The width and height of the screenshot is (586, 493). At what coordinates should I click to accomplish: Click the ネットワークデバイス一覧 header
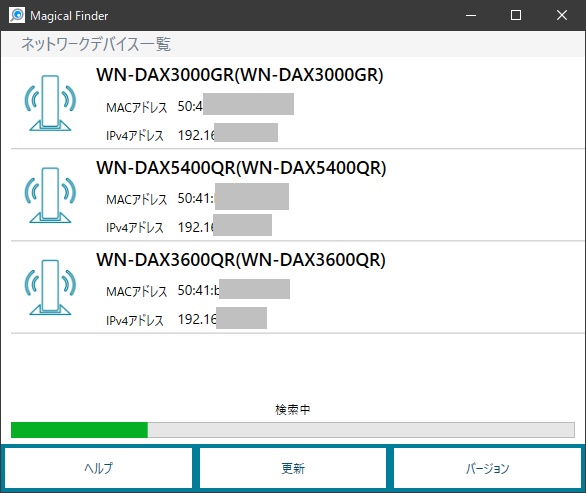click(x=96, y=44)
